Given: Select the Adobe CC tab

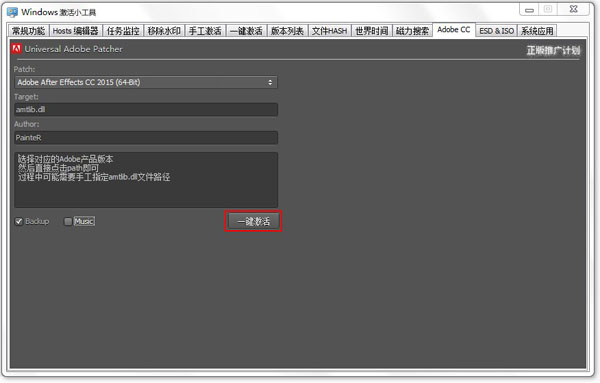Looking at the screenshot, I should click(454, 30).
